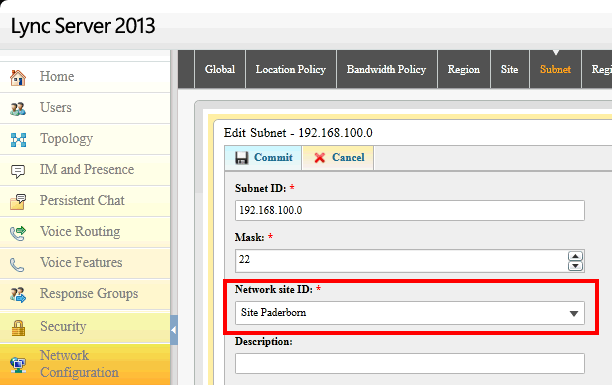Click the Edit Subnet - 192.168.100.0 heading
The image size is (612, 385).
[298, 133]
